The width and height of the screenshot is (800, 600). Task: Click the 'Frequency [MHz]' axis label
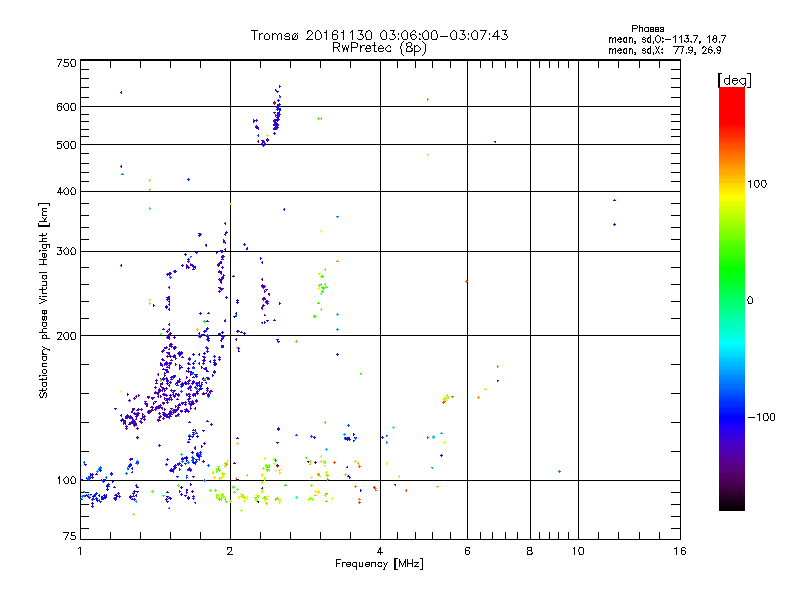(x=379, y=564)
